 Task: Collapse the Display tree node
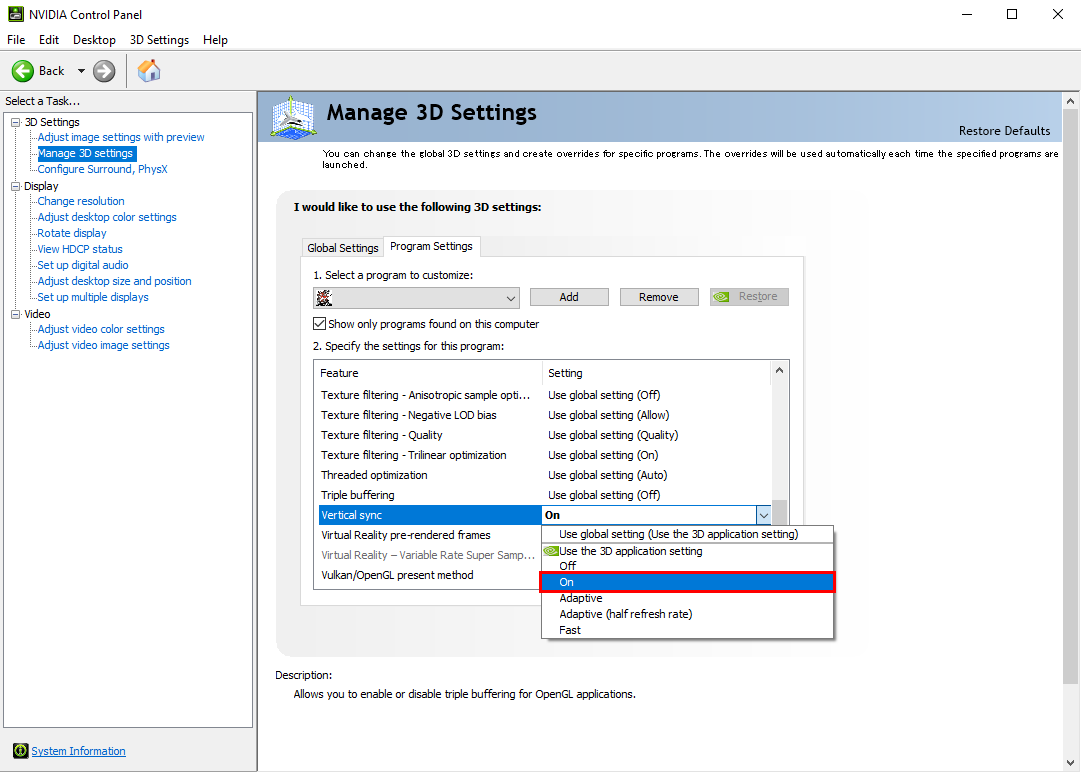point(15,186)
